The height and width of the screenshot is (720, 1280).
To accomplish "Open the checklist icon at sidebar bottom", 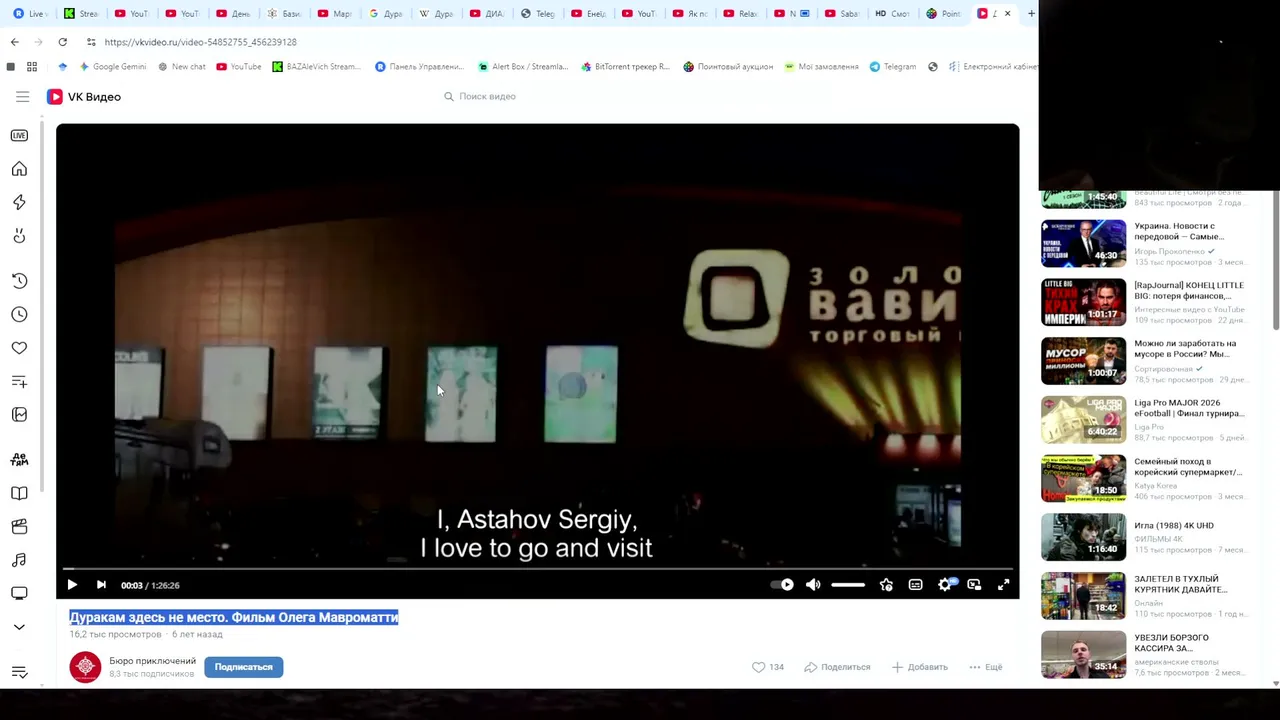I will 19,672.
